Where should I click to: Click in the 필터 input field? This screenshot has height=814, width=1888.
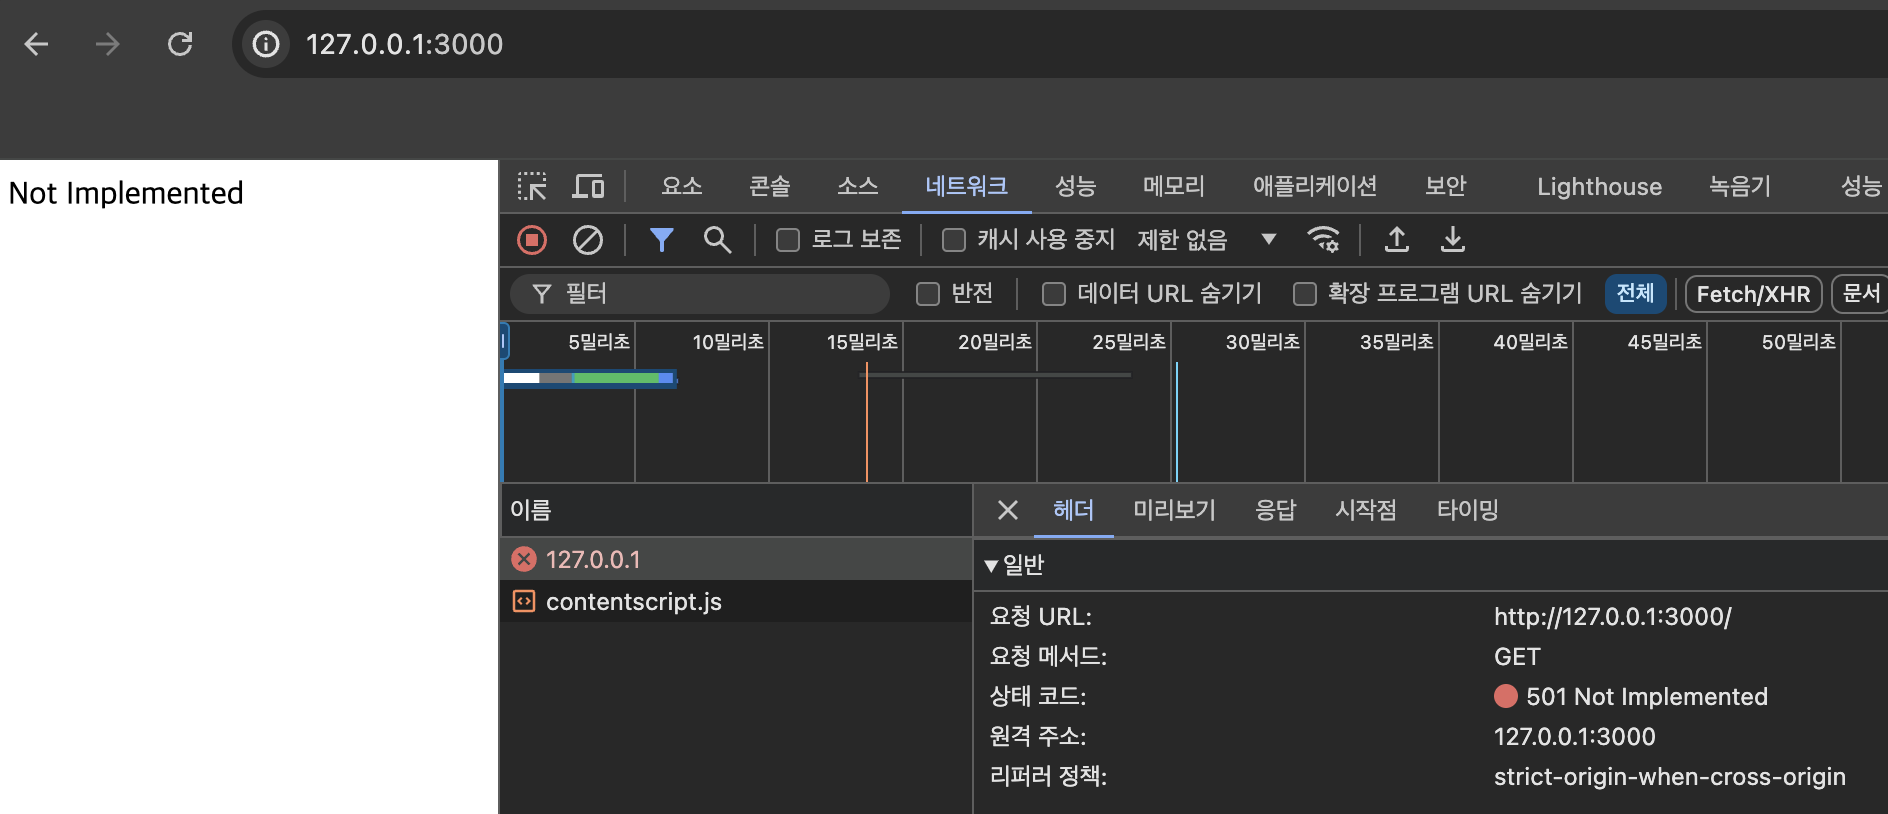click(x=700, y=294)
